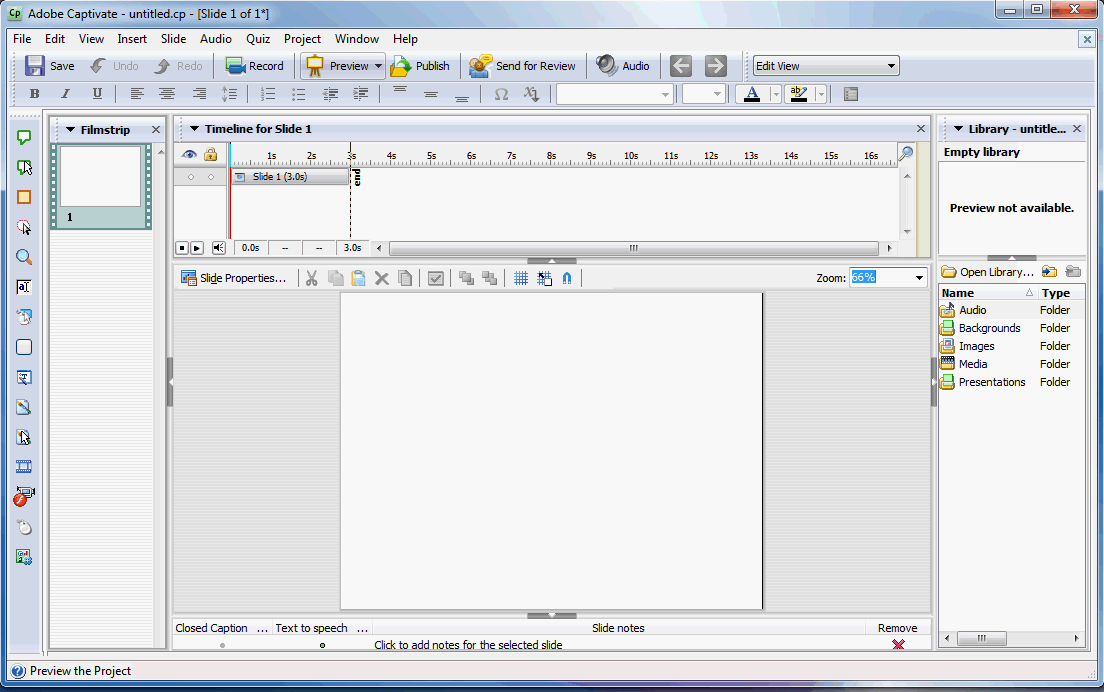1104x692 pixels.
Task: Delete selected object with X icon
Action: [x=382, y=278]
